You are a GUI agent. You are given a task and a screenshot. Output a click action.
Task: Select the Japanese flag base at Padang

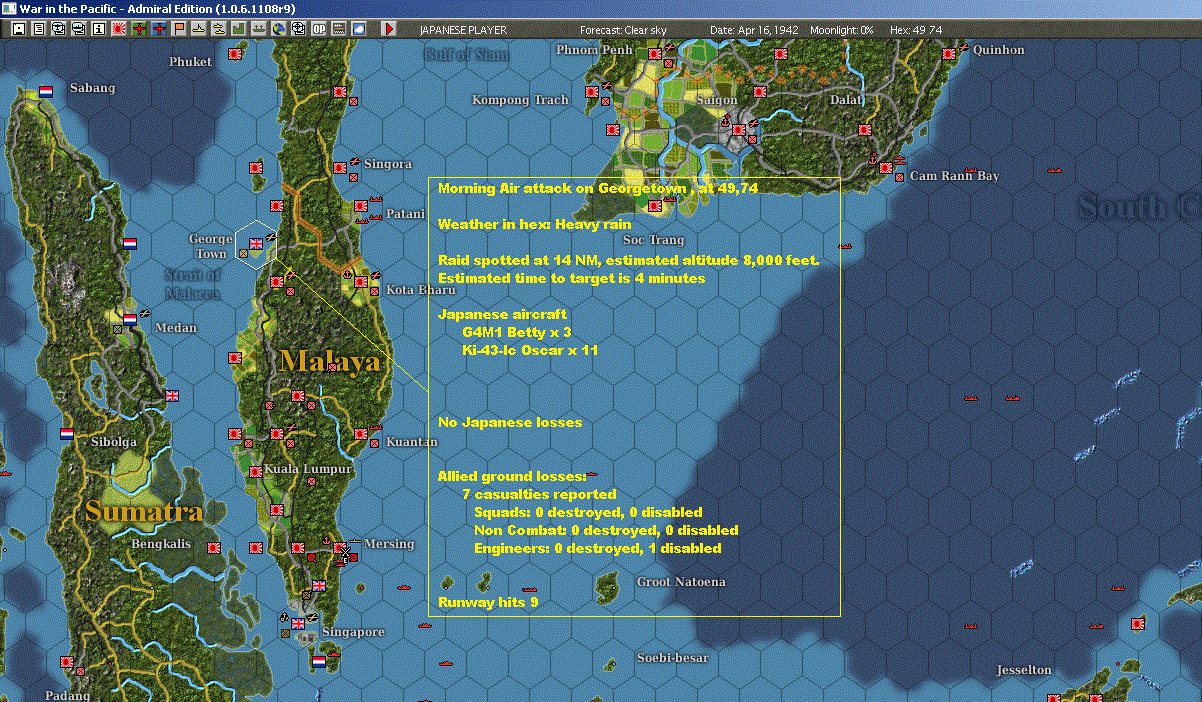tap(67, 662)
